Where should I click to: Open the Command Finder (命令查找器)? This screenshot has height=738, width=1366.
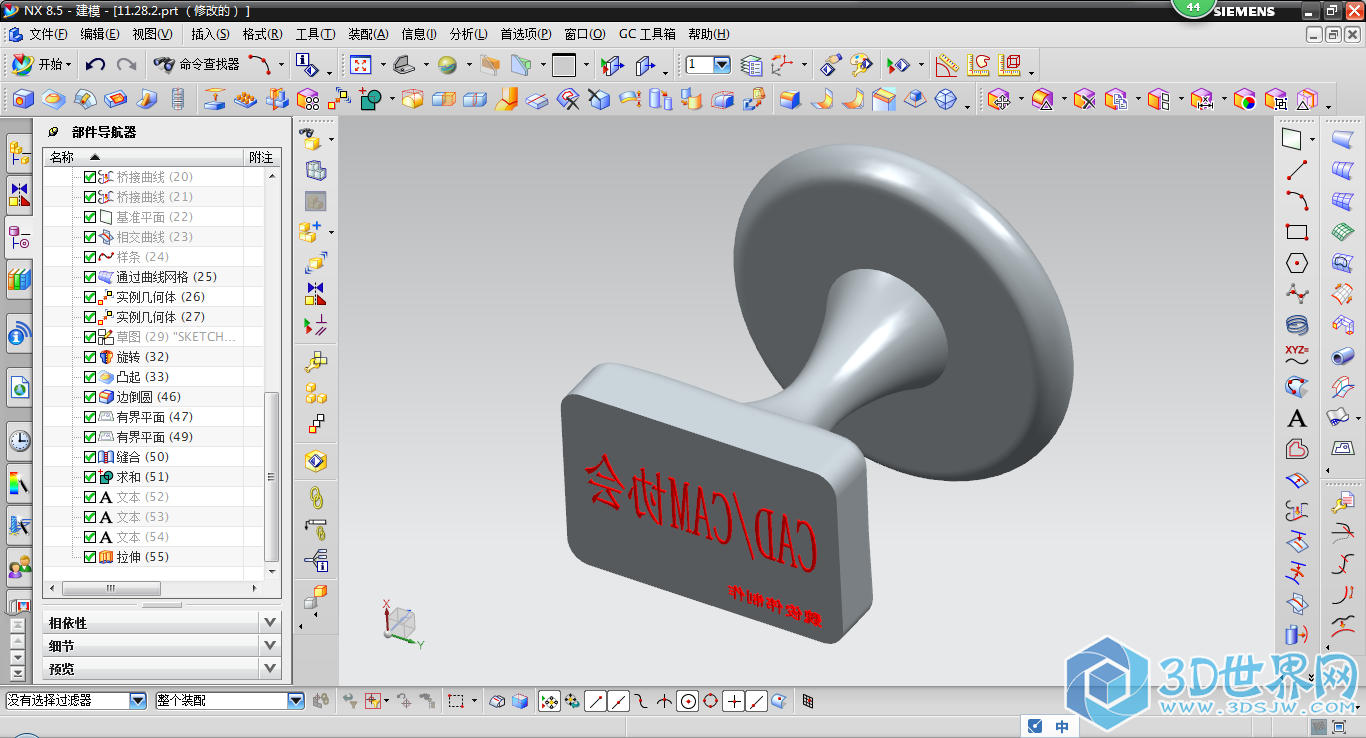click(x=197, y=65)
